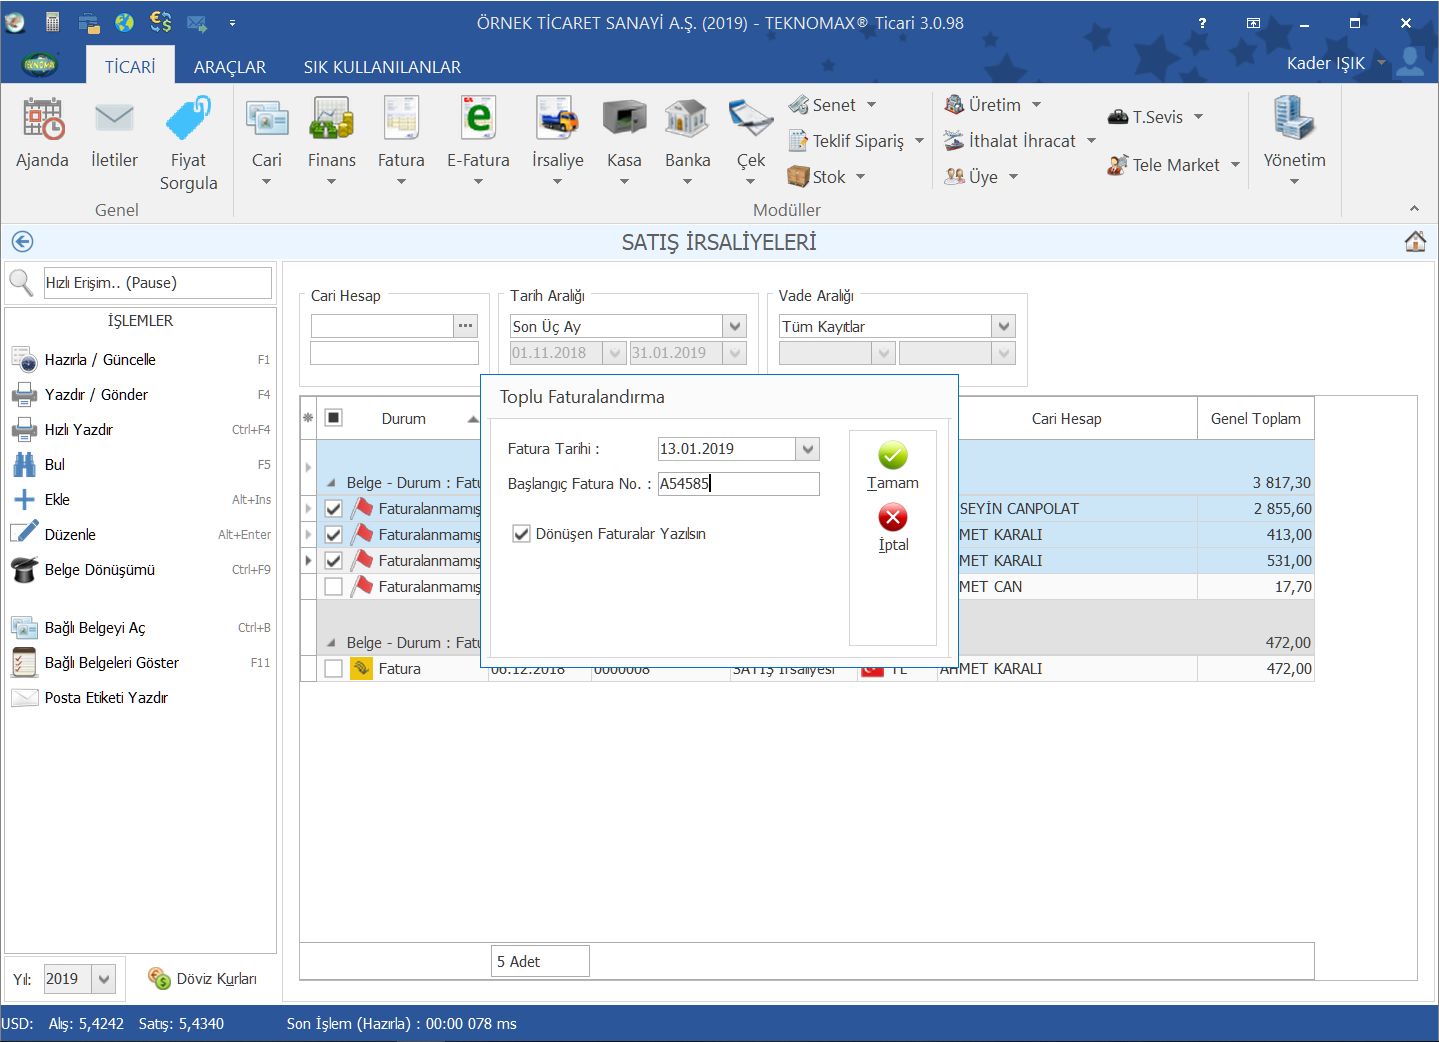This screenshot has height=1042, width=1439.
Task: Click the red İptal cancel icon
Action: (893, 518)
